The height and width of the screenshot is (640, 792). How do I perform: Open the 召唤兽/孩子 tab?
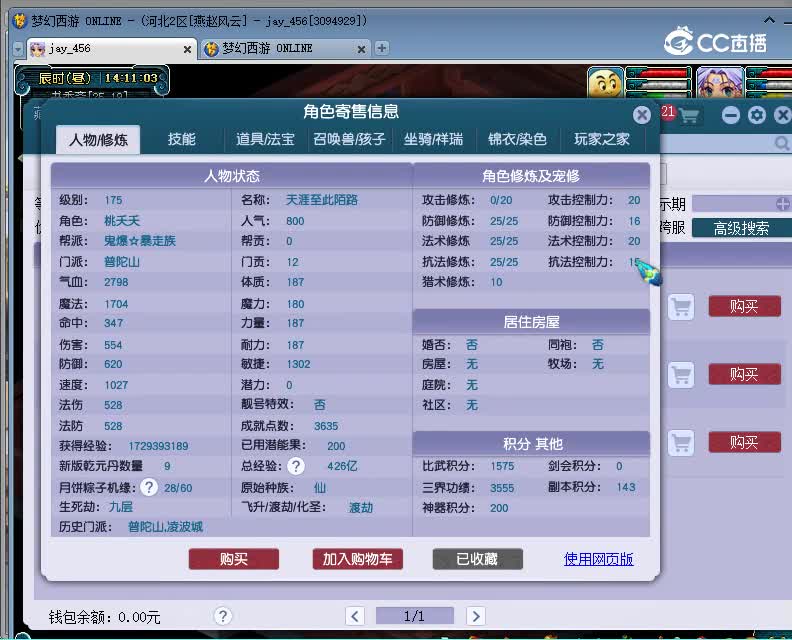click(x=349, y=139)
